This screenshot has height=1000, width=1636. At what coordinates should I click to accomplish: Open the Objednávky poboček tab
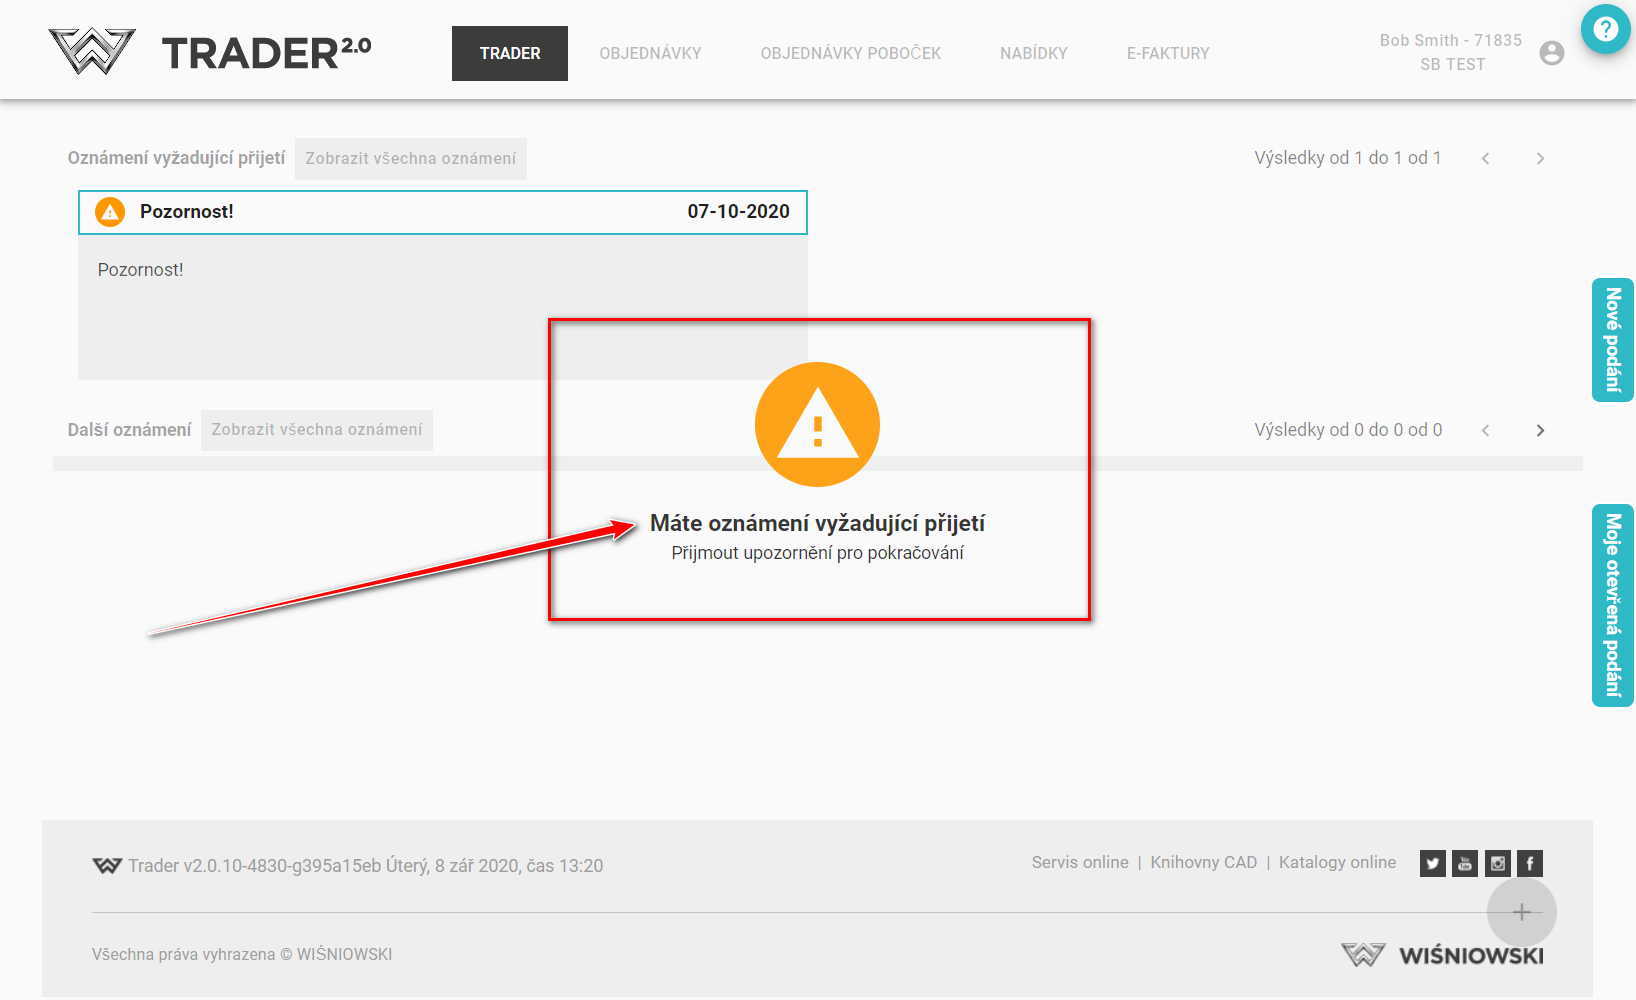click(850, 53)
